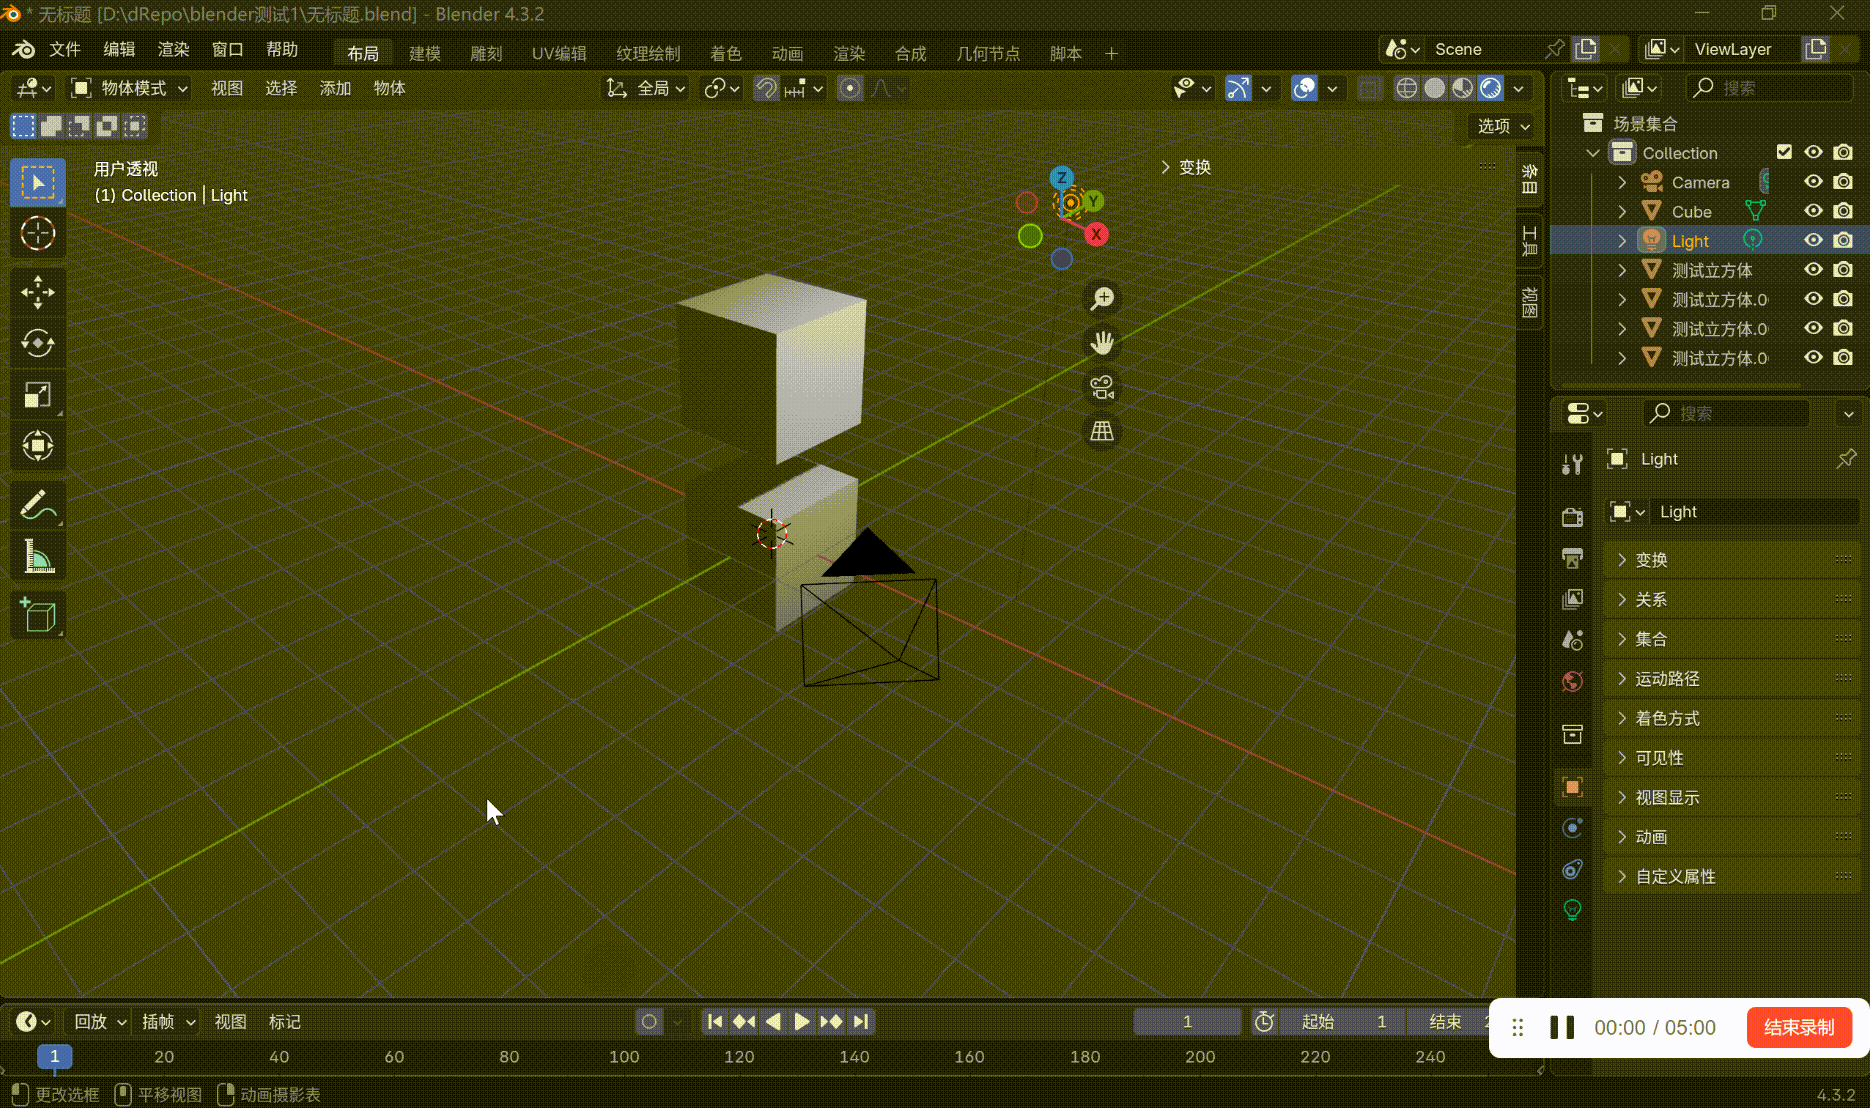Open the 文件 menu
Screen dimensions: 1870x1108
click(x=65, y=49)
